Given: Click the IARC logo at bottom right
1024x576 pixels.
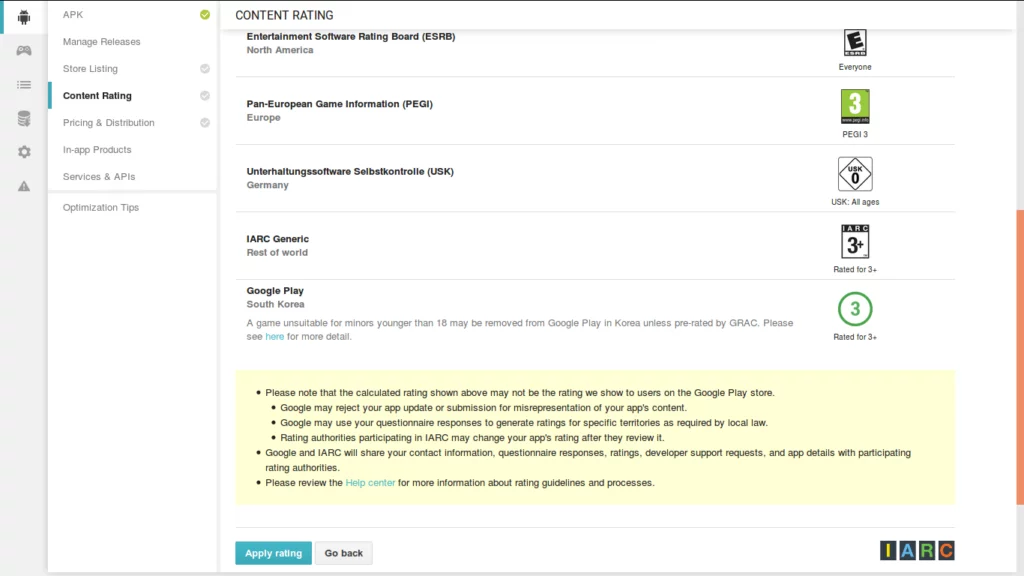Looking at the screenshot, I should (916, 549).
